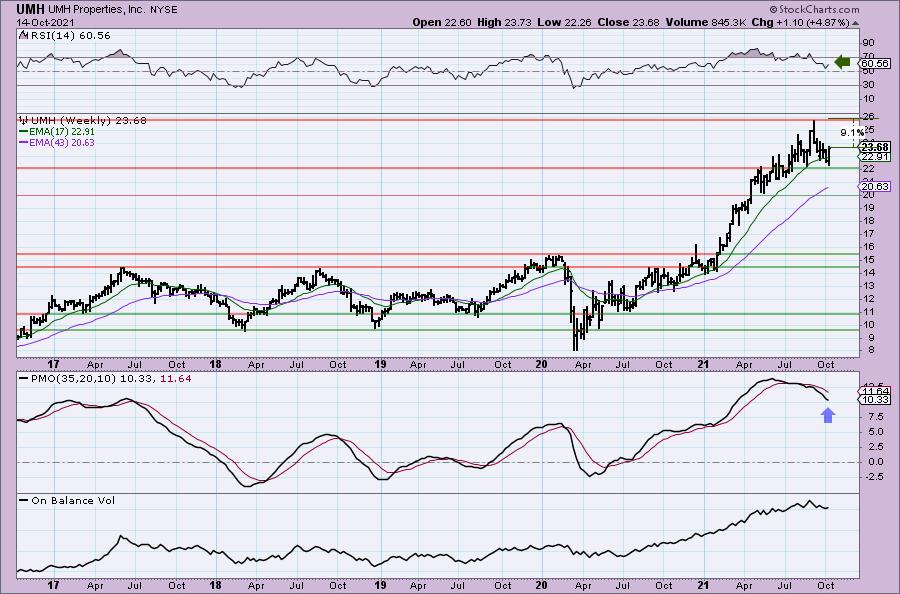Click the boxed 11.64 PMO signal tag
Viewport: 900px width, 594px height.
pyautogui.click(x=876, y=391)
